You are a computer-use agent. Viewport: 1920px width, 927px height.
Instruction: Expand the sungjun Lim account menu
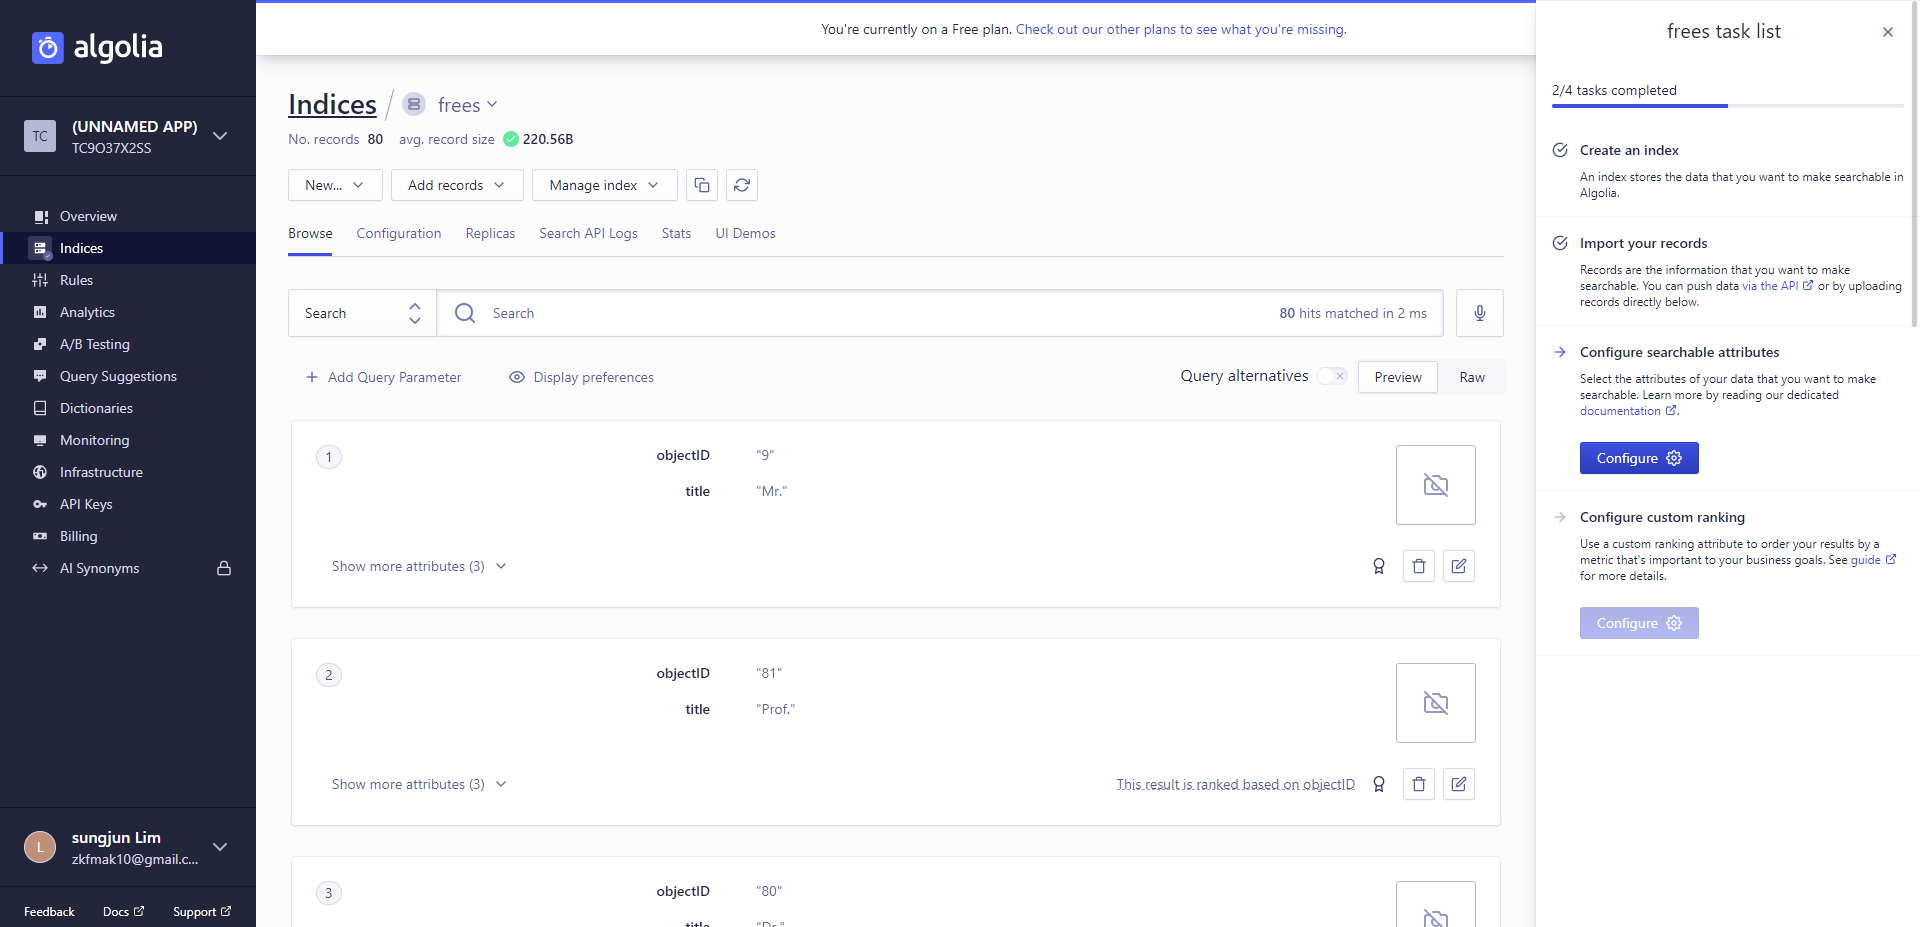tap(128, 847)
